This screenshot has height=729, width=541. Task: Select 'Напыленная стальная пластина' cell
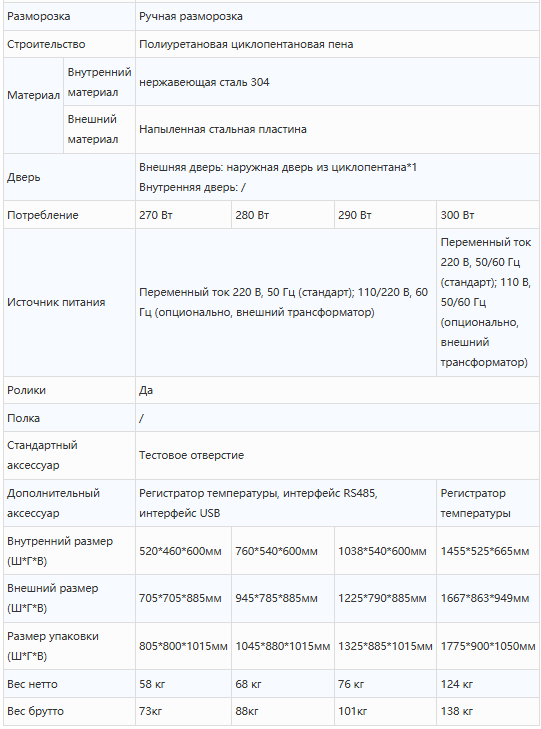coord(337,129)
